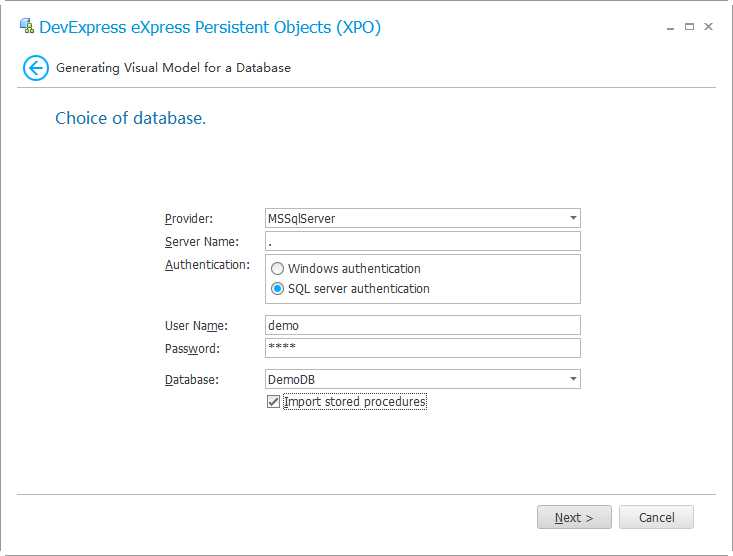
Task: Maximize the wizard window
Action: point(689,27)
